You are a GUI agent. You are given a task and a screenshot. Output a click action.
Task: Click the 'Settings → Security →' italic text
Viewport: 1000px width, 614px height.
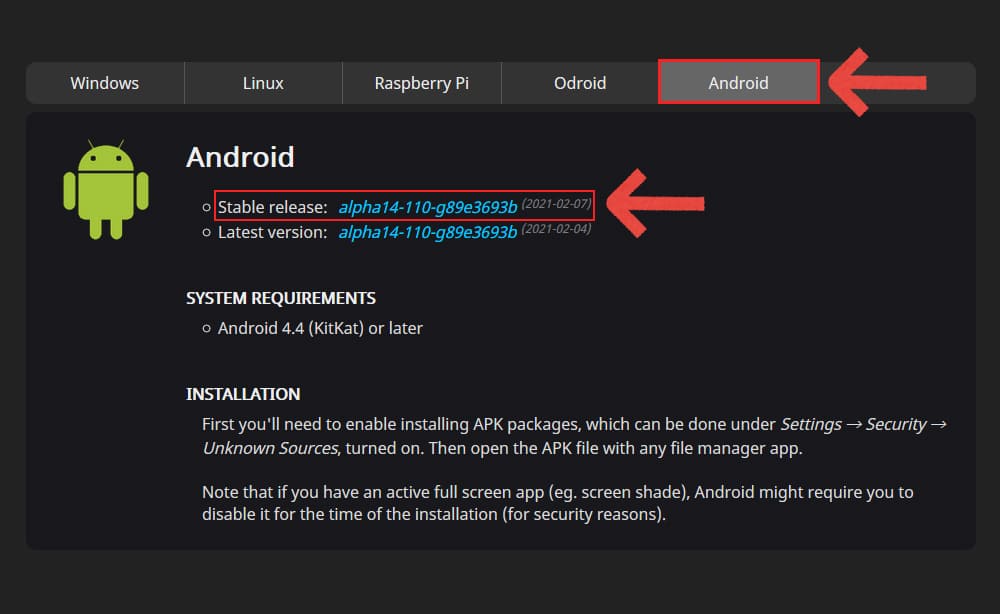pos(864,424)
